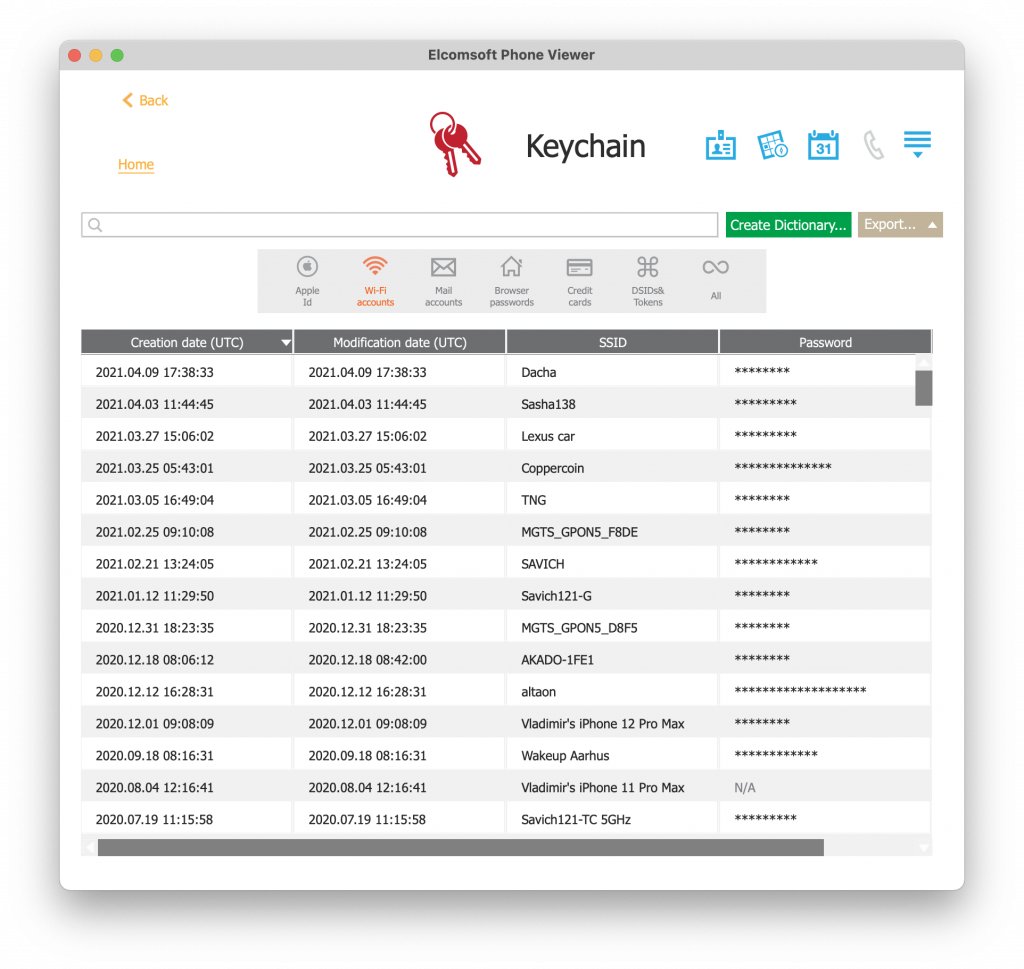
Task: Select the Wakeup Aarhus SSID entry
Action: [565, 756]
